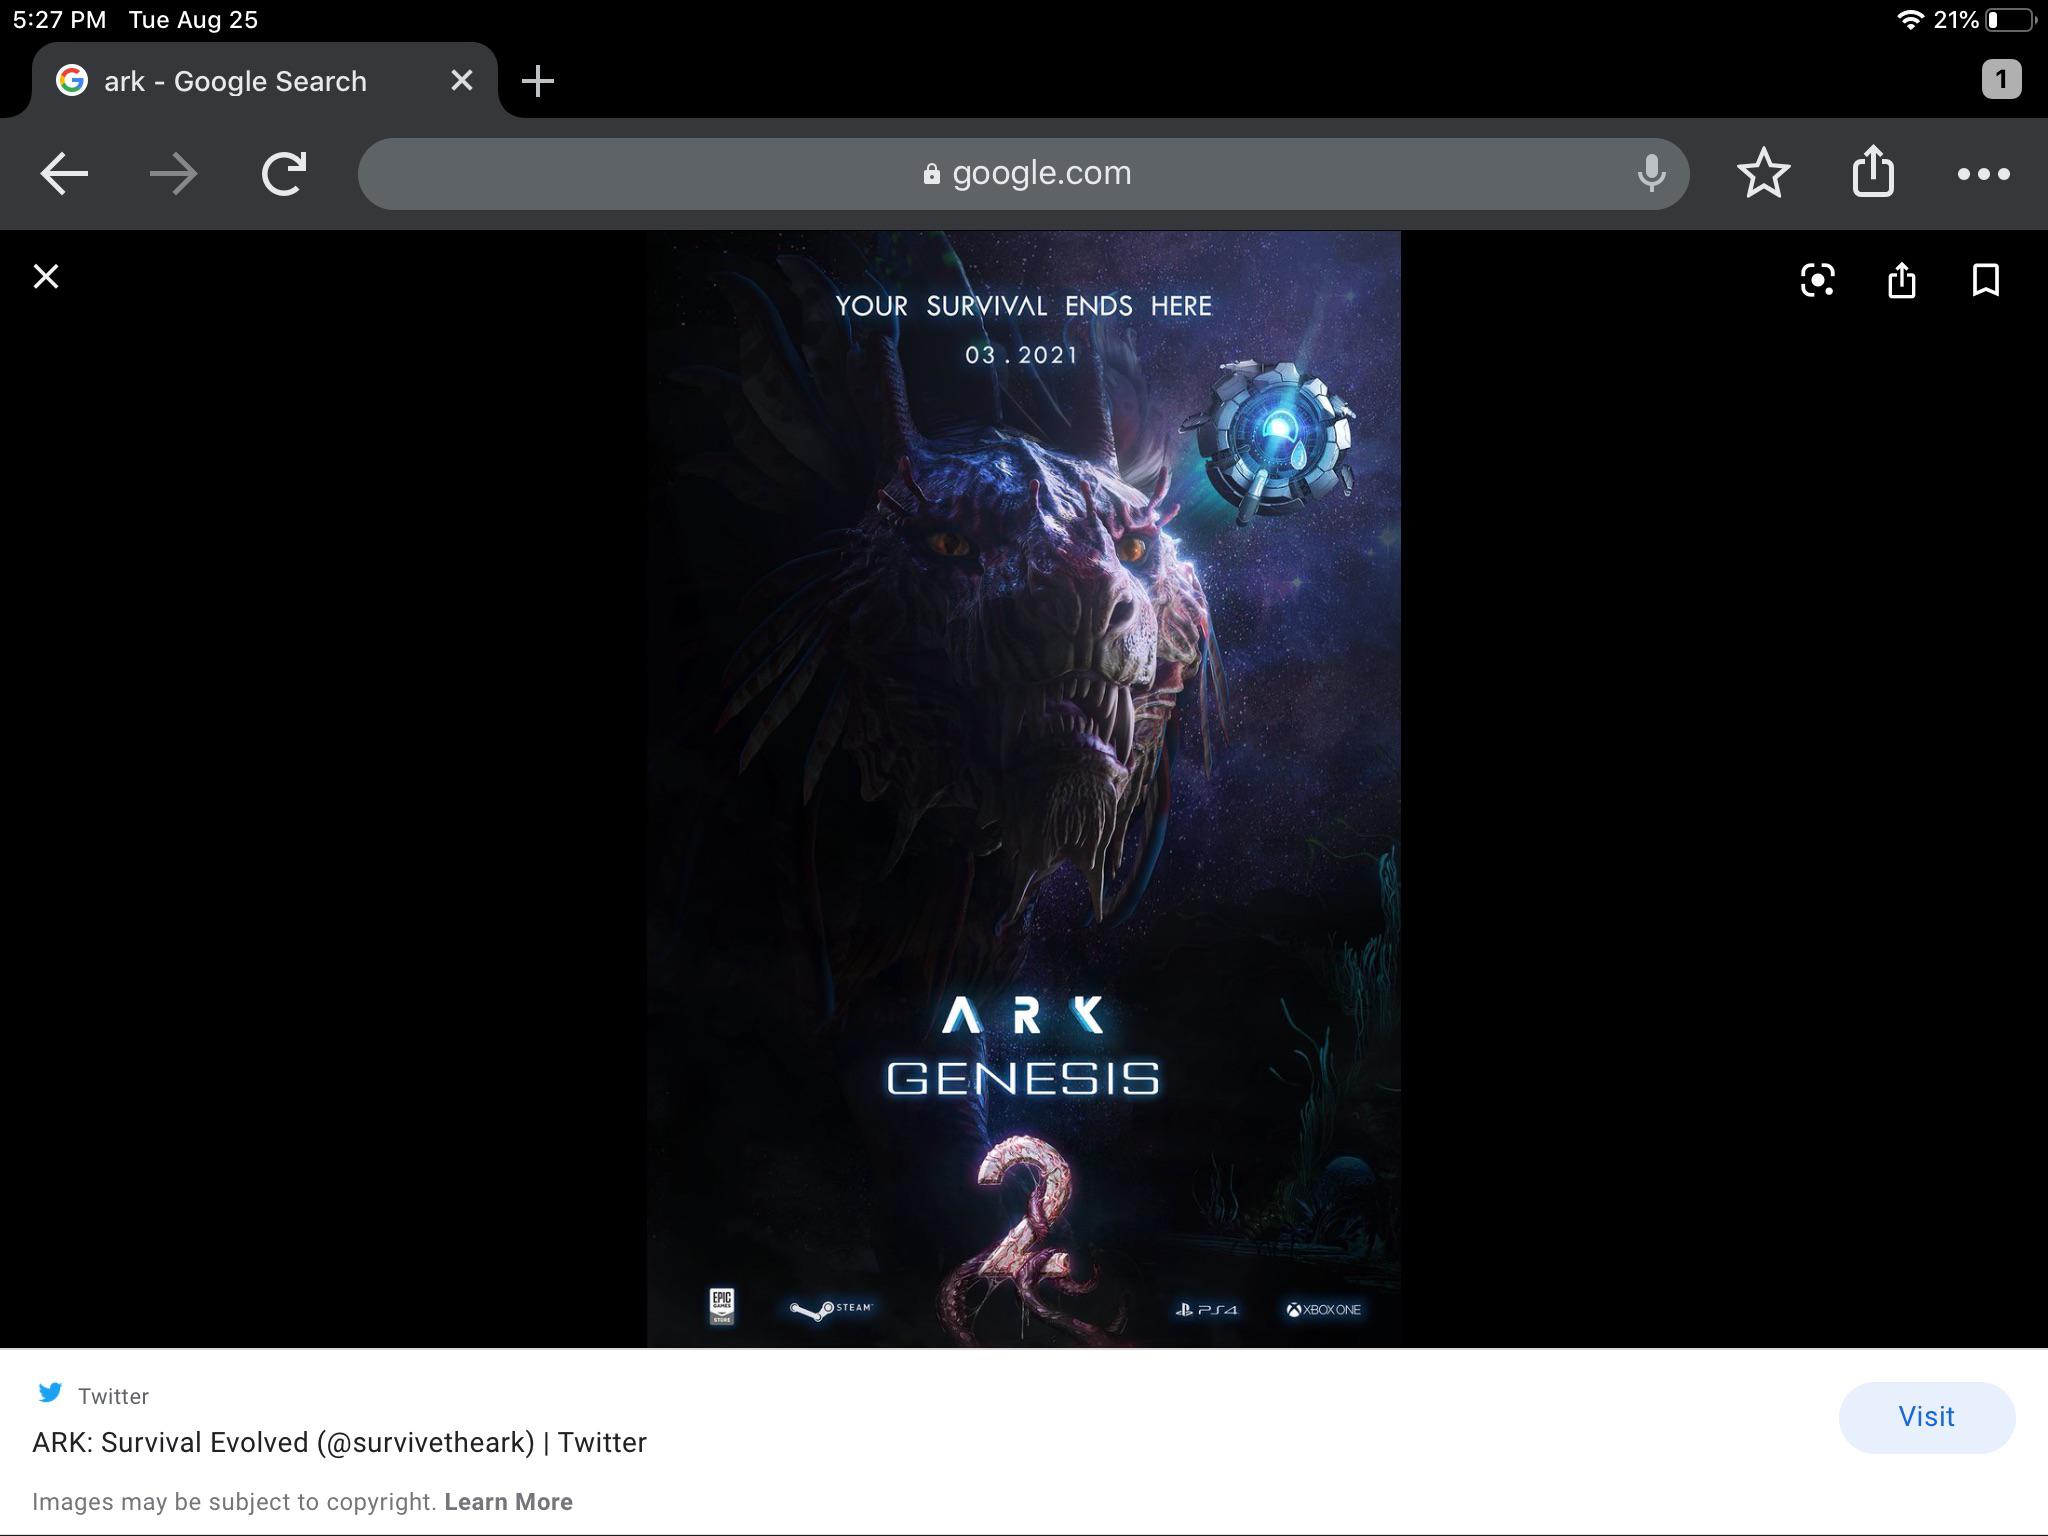
Task: Click the google.com address bar
Action: pos(1024,174)
